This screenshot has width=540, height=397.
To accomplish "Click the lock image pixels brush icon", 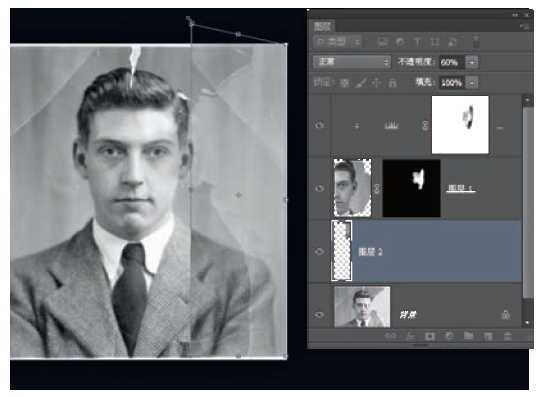I will 360,83.
